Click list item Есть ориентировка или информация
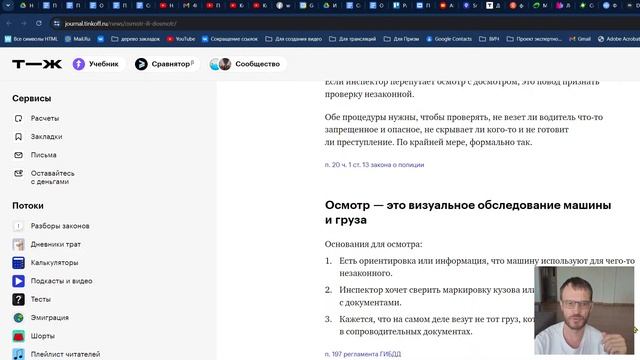This screenshot has height=360, width=640. (487, 267)
